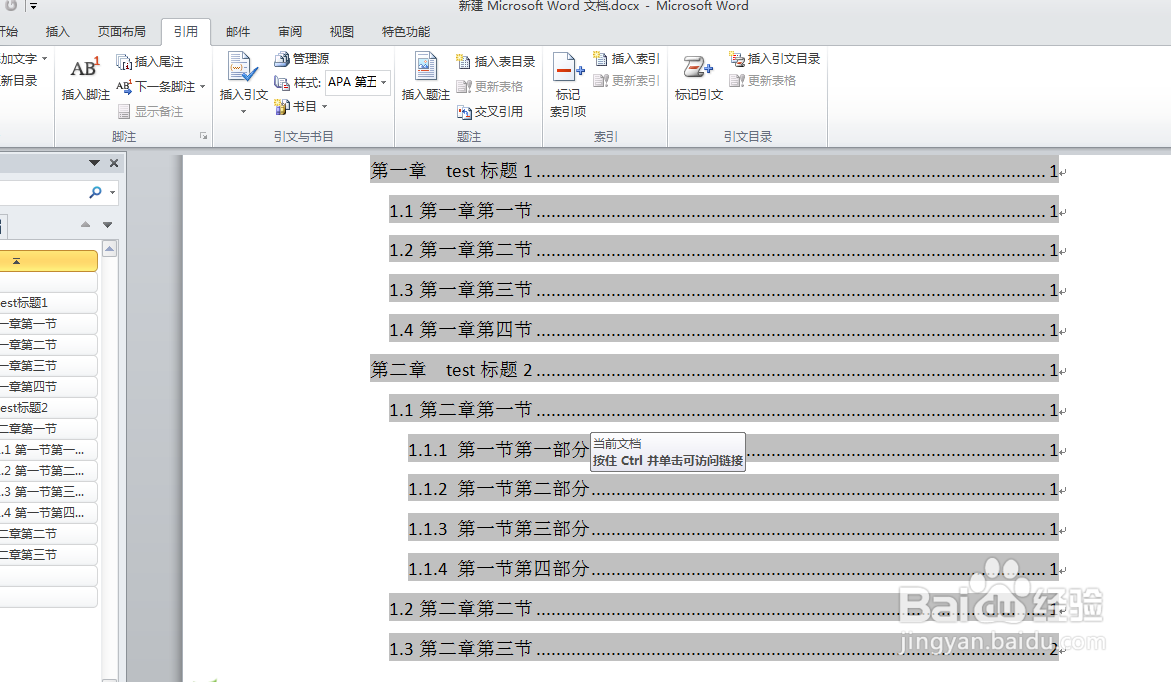
Task: Click Show Notes (显示备注)
Action: [x=150, y=111]
